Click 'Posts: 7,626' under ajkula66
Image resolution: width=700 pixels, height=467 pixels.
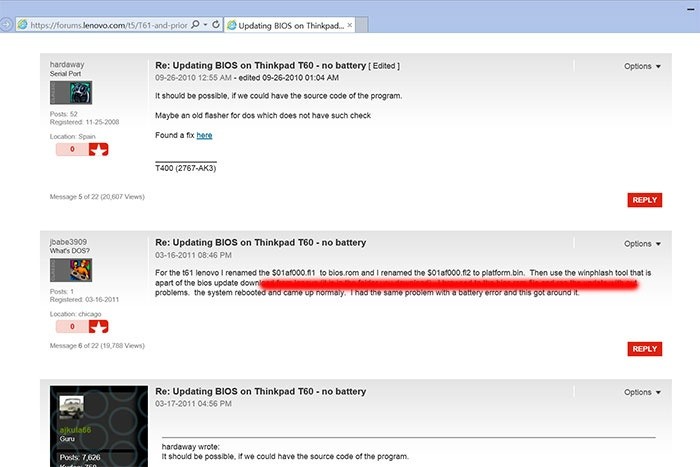[x=80, y=457]
